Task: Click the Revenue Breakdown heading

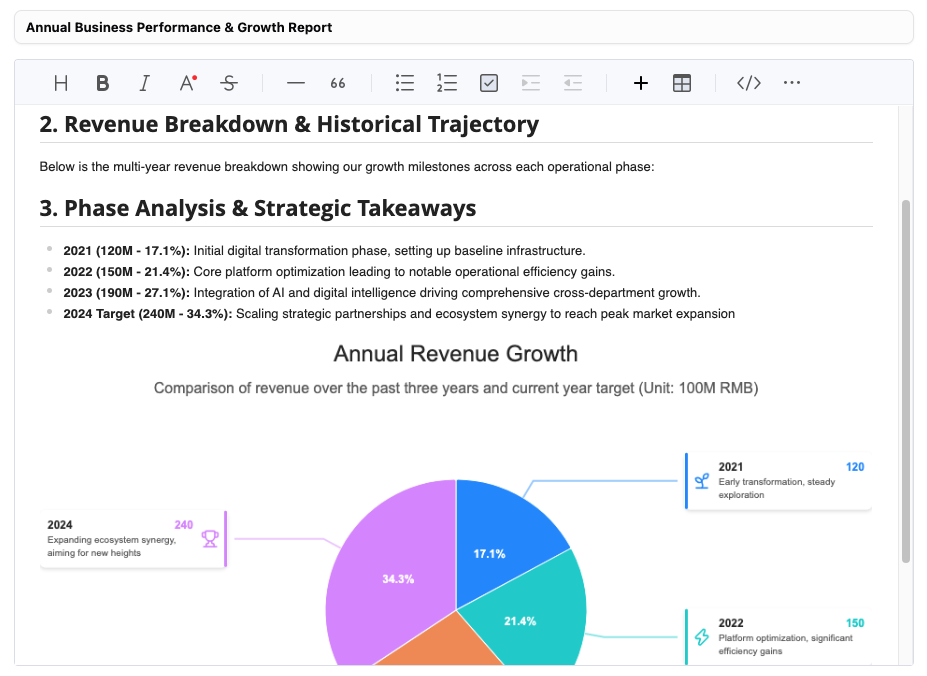Action: 289,125
